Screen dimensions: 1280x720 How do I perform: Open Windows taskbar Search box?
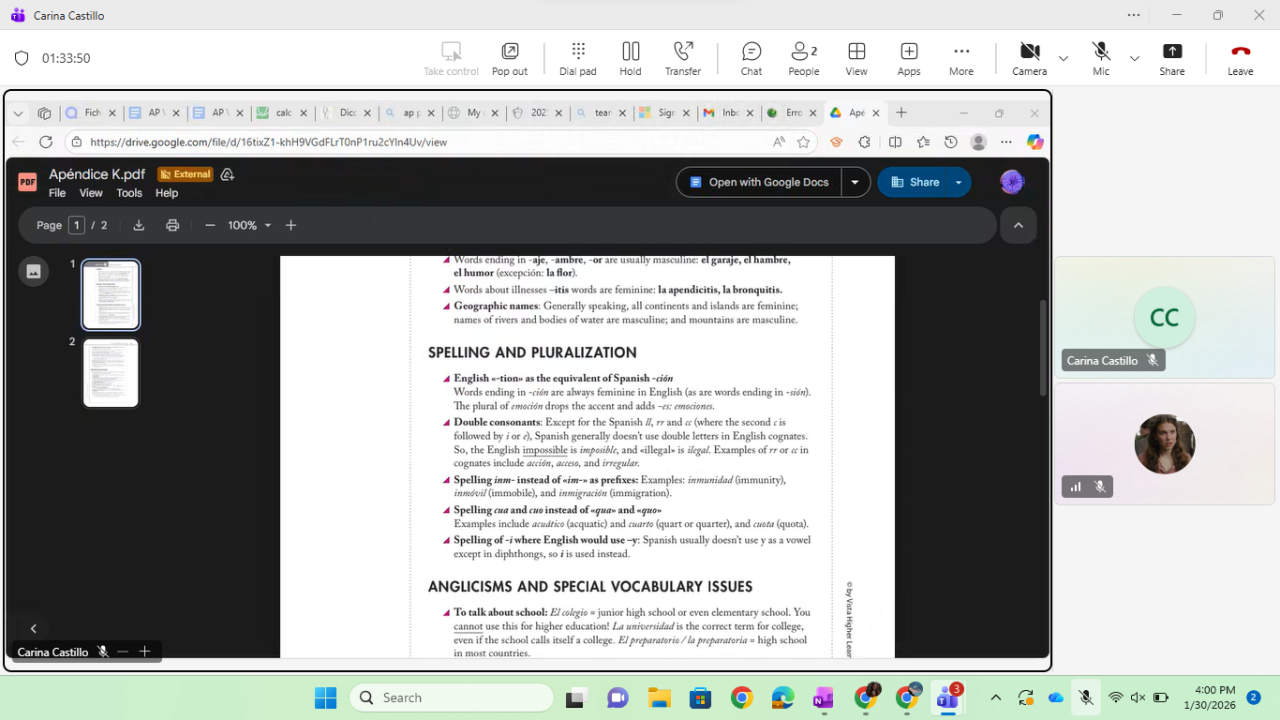450,698
